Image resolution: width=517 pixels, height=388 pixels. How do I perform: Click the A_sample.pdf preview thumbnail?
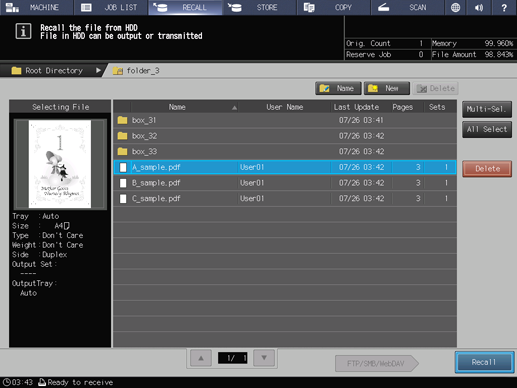tap(60, 164)
